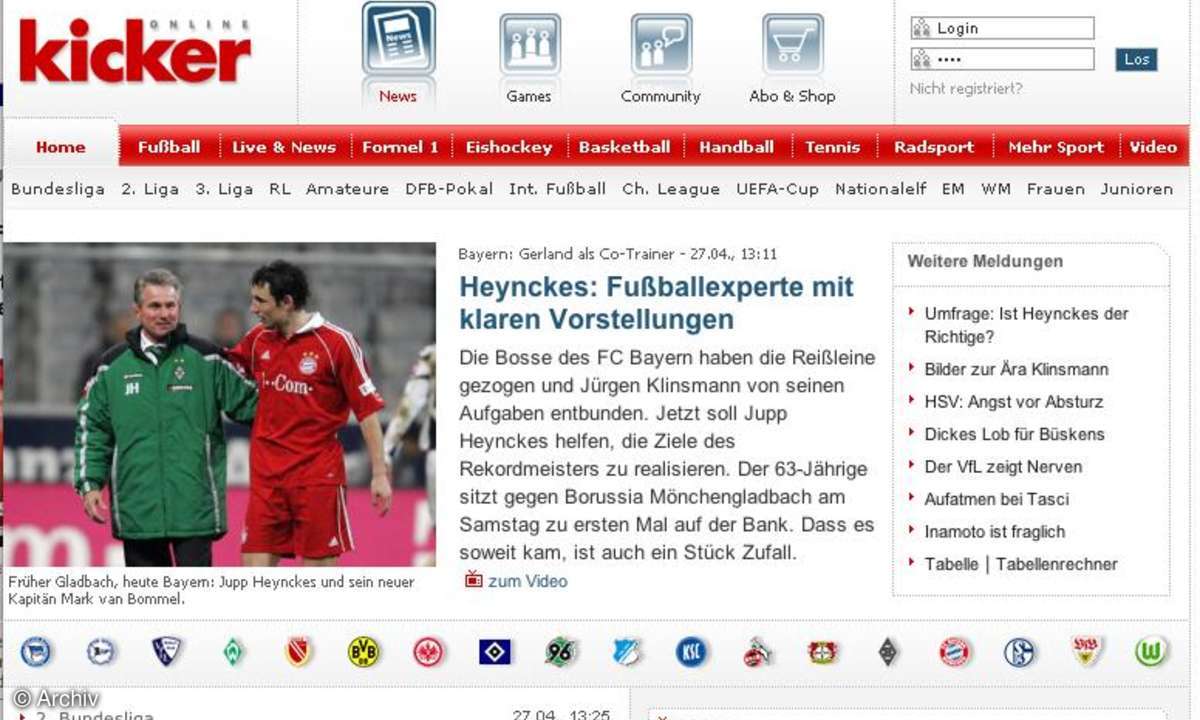
Task: Select the Hoffenheim club logo
Action: [626, 652]
